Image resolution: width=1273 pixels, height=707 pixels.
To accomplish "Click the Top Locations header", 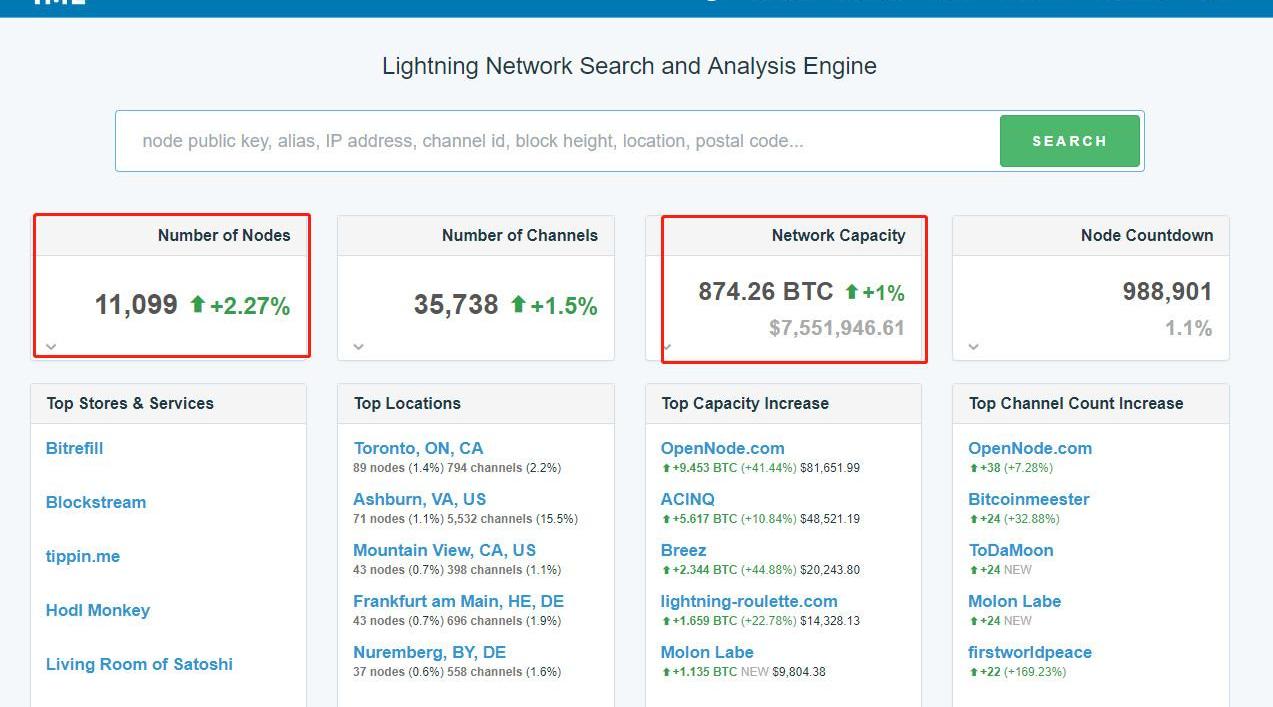I will click(x=407, y=403).
